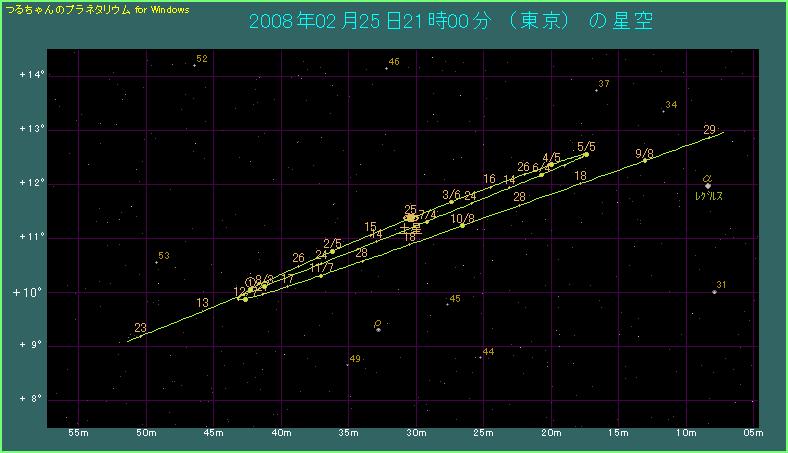This screenshot has height=453, width=788.
Task: Click the rho star marker below Saturn's path
Action: pyautogui.click(x=378, y=329)
